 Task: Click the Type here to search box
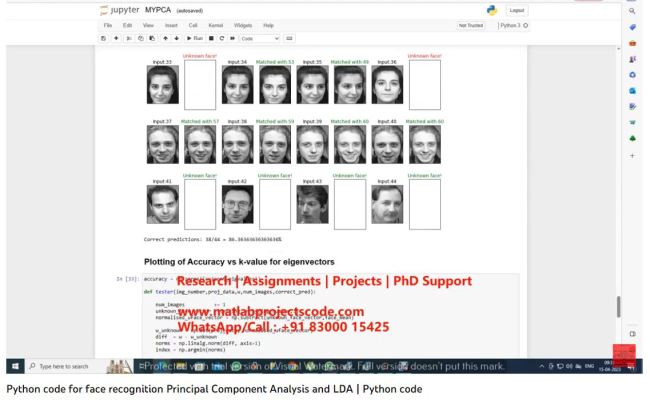point(64,366)
